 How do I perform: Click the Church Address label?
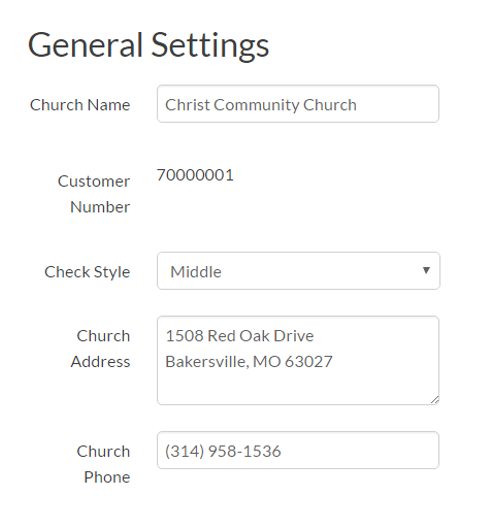point(100,349)
